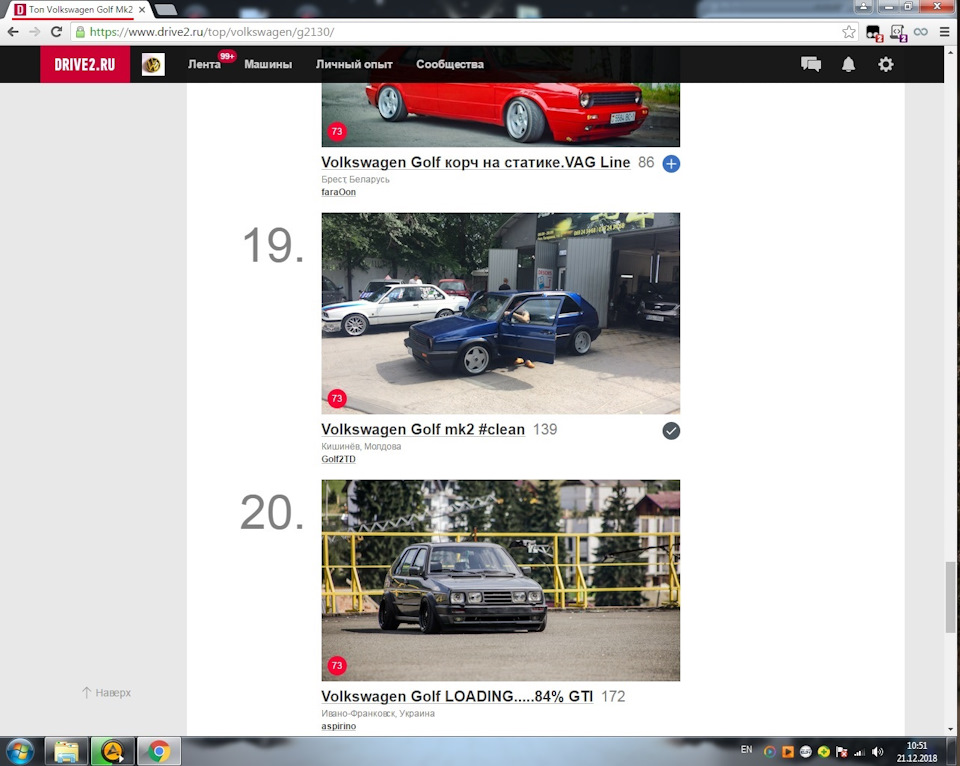Open the AIMP player taskbar icon
This screenshot has height=766, width=960.
pos(113,751)
